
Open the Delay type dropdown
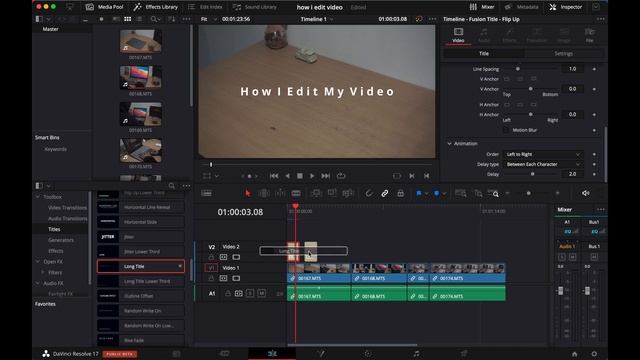[x=542, y=164]
